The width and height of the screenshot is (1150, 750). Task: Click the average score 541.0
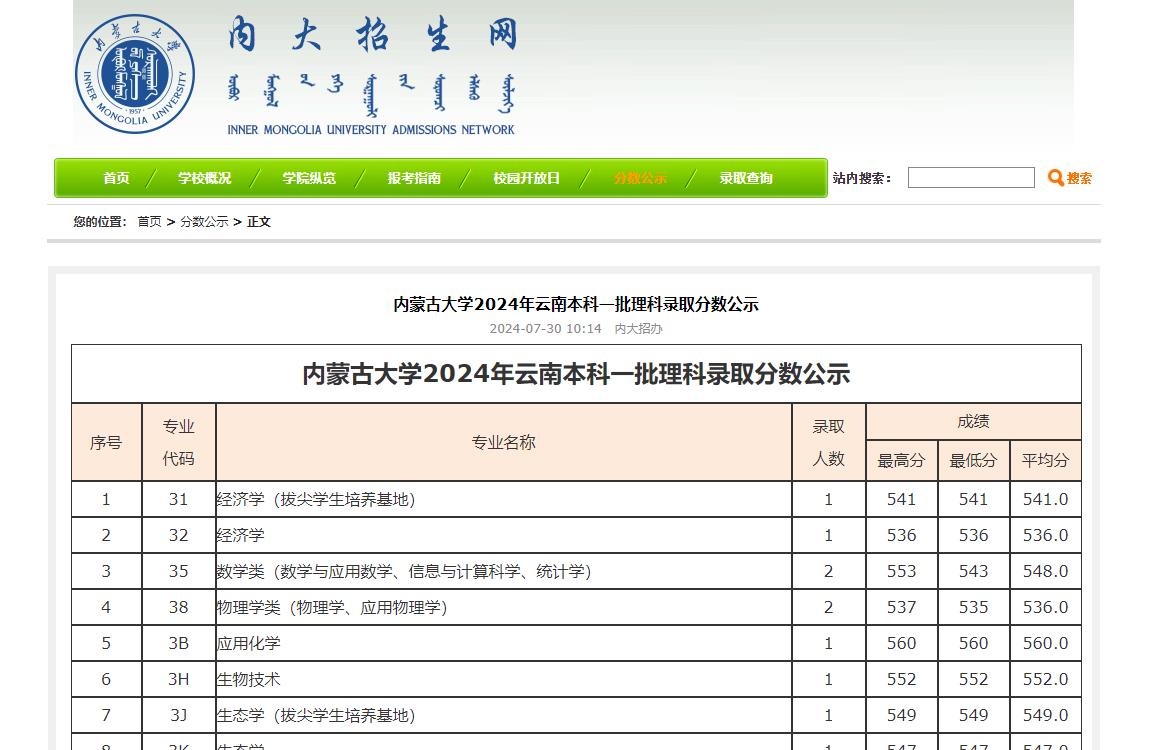pos(1045,499)
